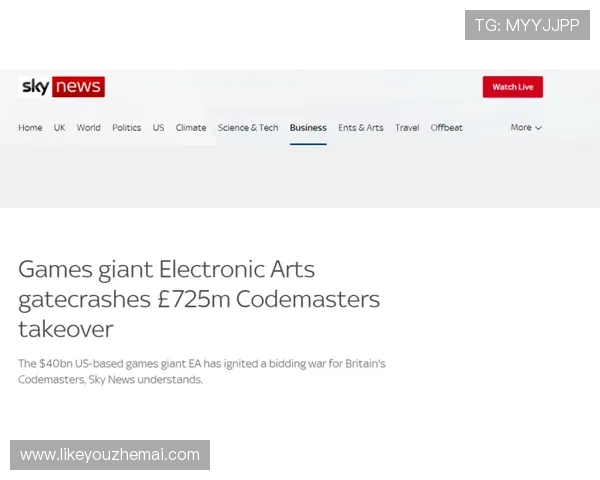Click the article summary about the $40bn EA bid
This screenshot has height=480, width=600.
click(201, 371)
